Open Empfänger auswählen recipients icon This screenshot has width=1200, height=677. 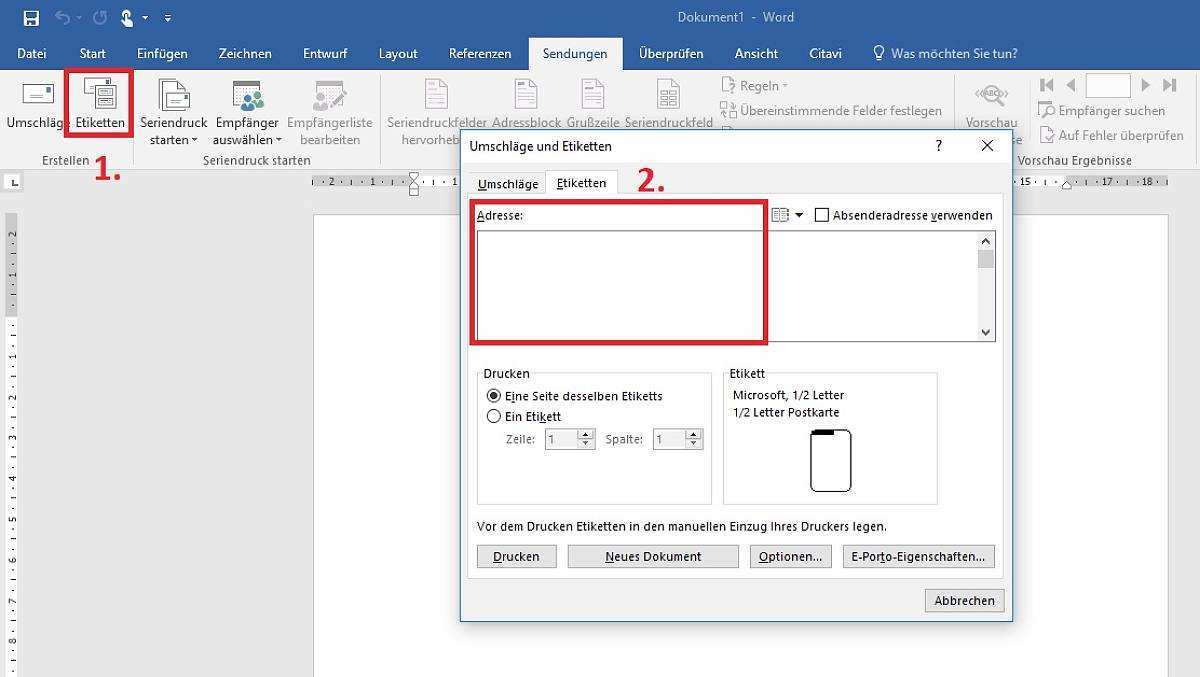pos(247,96)
